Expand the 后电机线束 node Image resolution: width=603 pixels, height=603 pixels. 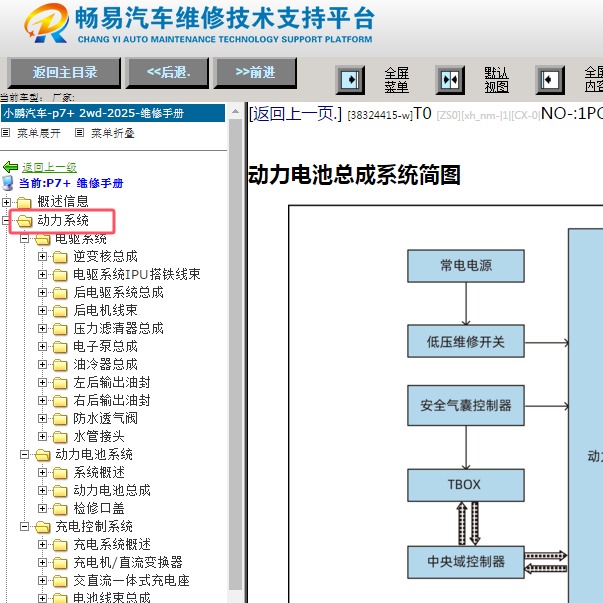[x=43, y=310]
